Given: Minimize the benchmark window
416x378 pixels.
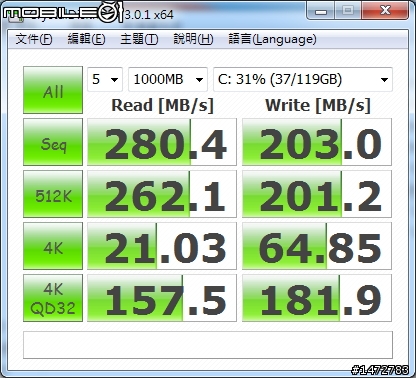Looking at the screenshot, I should (x=321, y=11).
